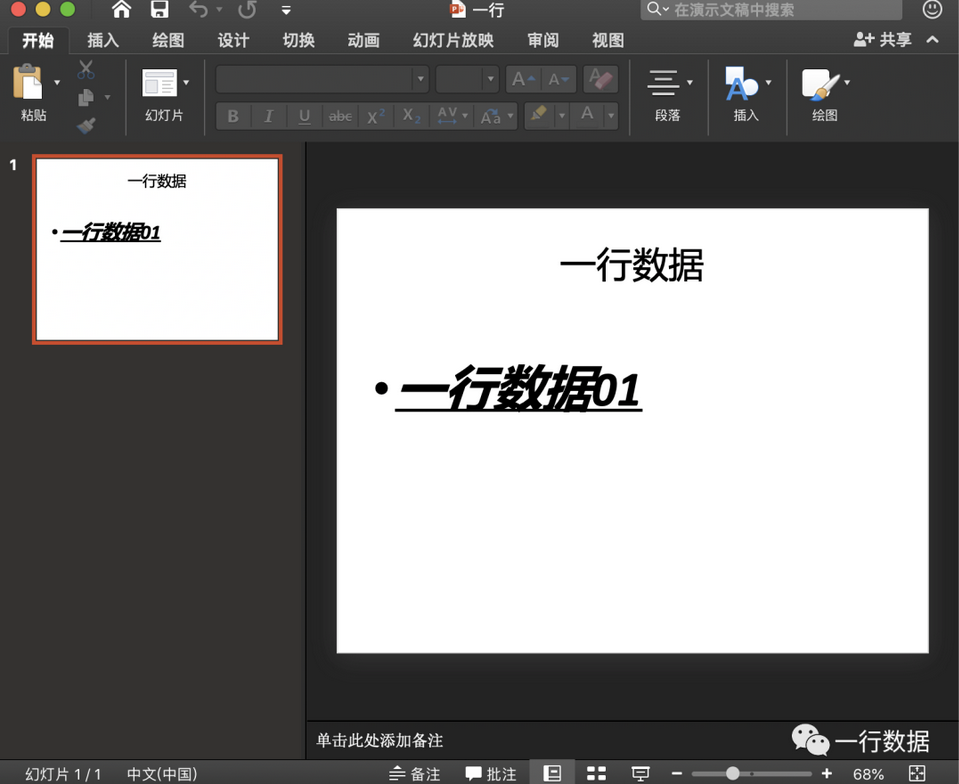
Task: Switch to slide sorter view
Action: pyautogui.click(x=596, y=774)
